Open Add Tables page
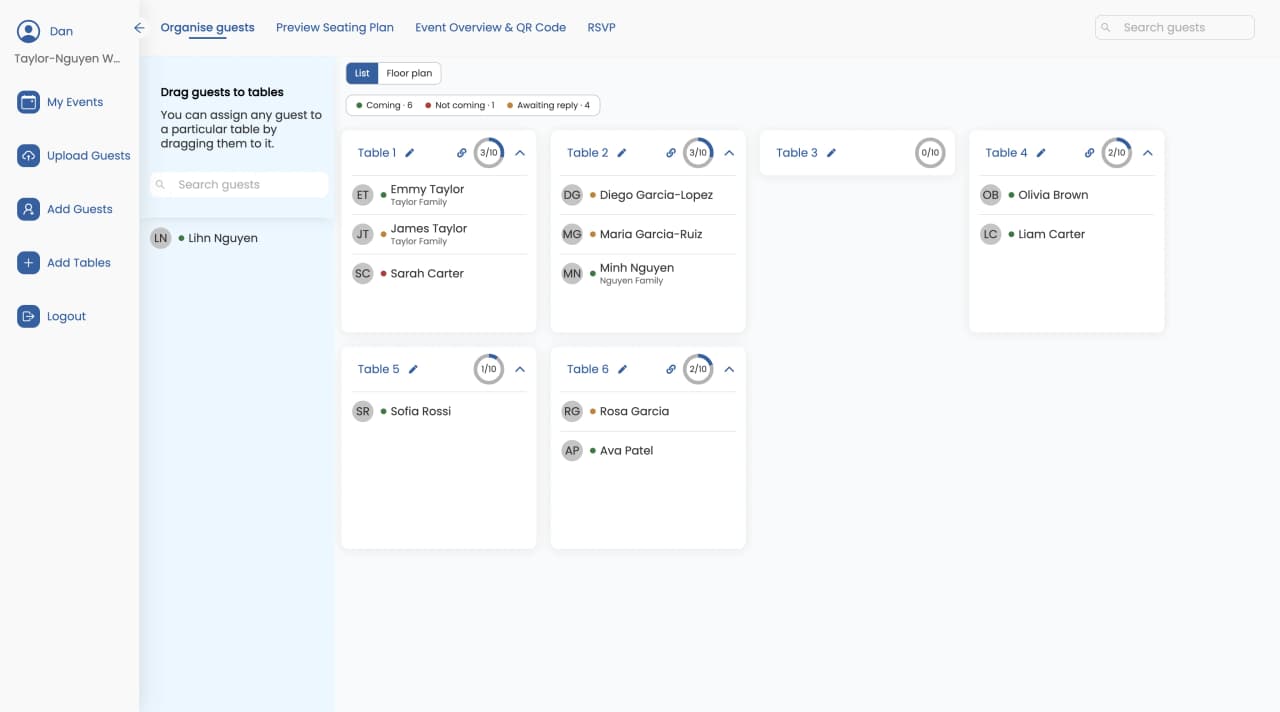 (79, 263)
